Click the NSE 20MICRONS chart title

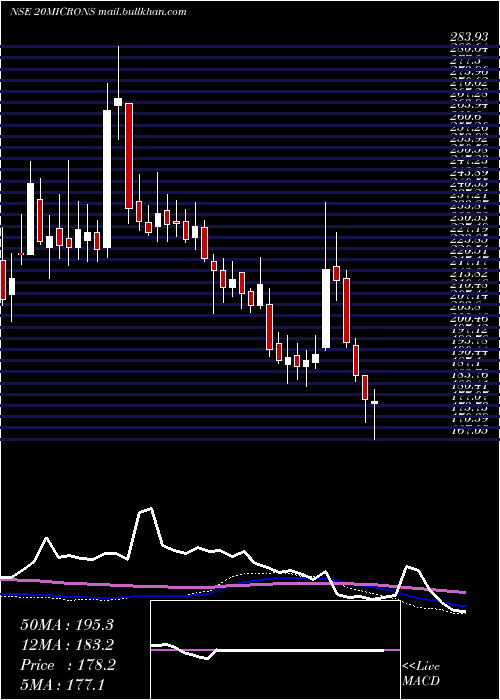coord(52,12)
